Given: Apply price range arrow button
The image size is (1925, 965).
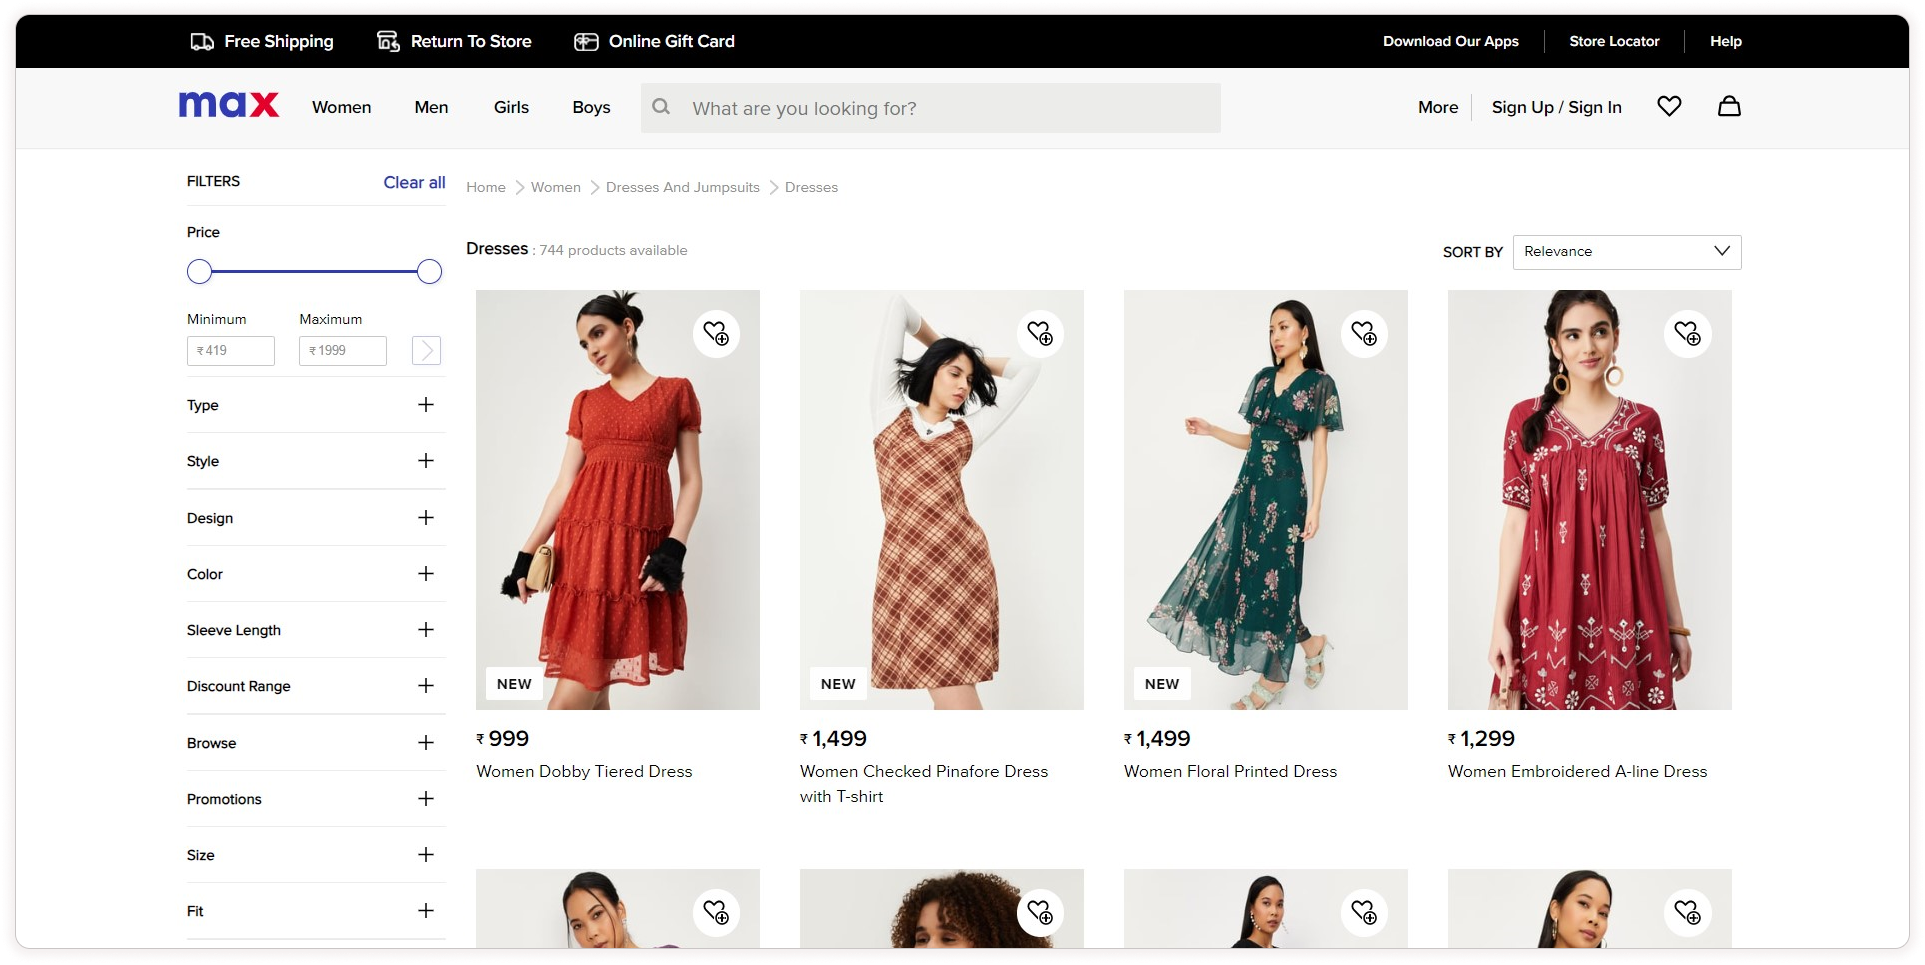Looking at the screenshot, I should 426,350.
